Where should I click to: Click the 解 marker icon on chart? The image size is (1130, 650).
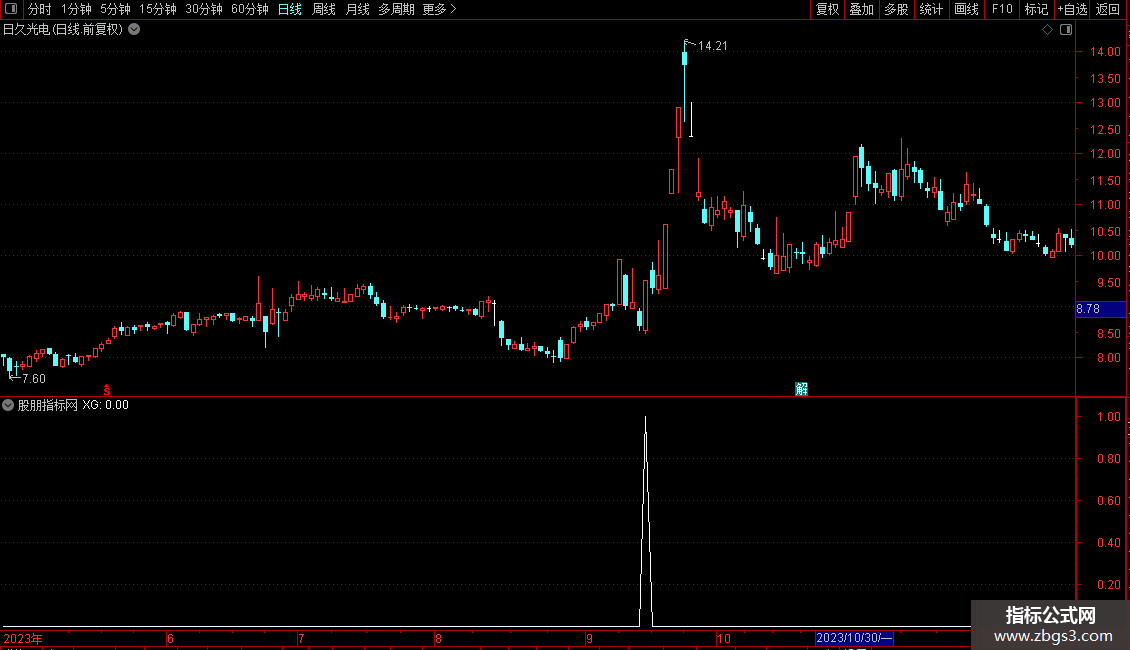pyautogui.click(x=801, y=389)
